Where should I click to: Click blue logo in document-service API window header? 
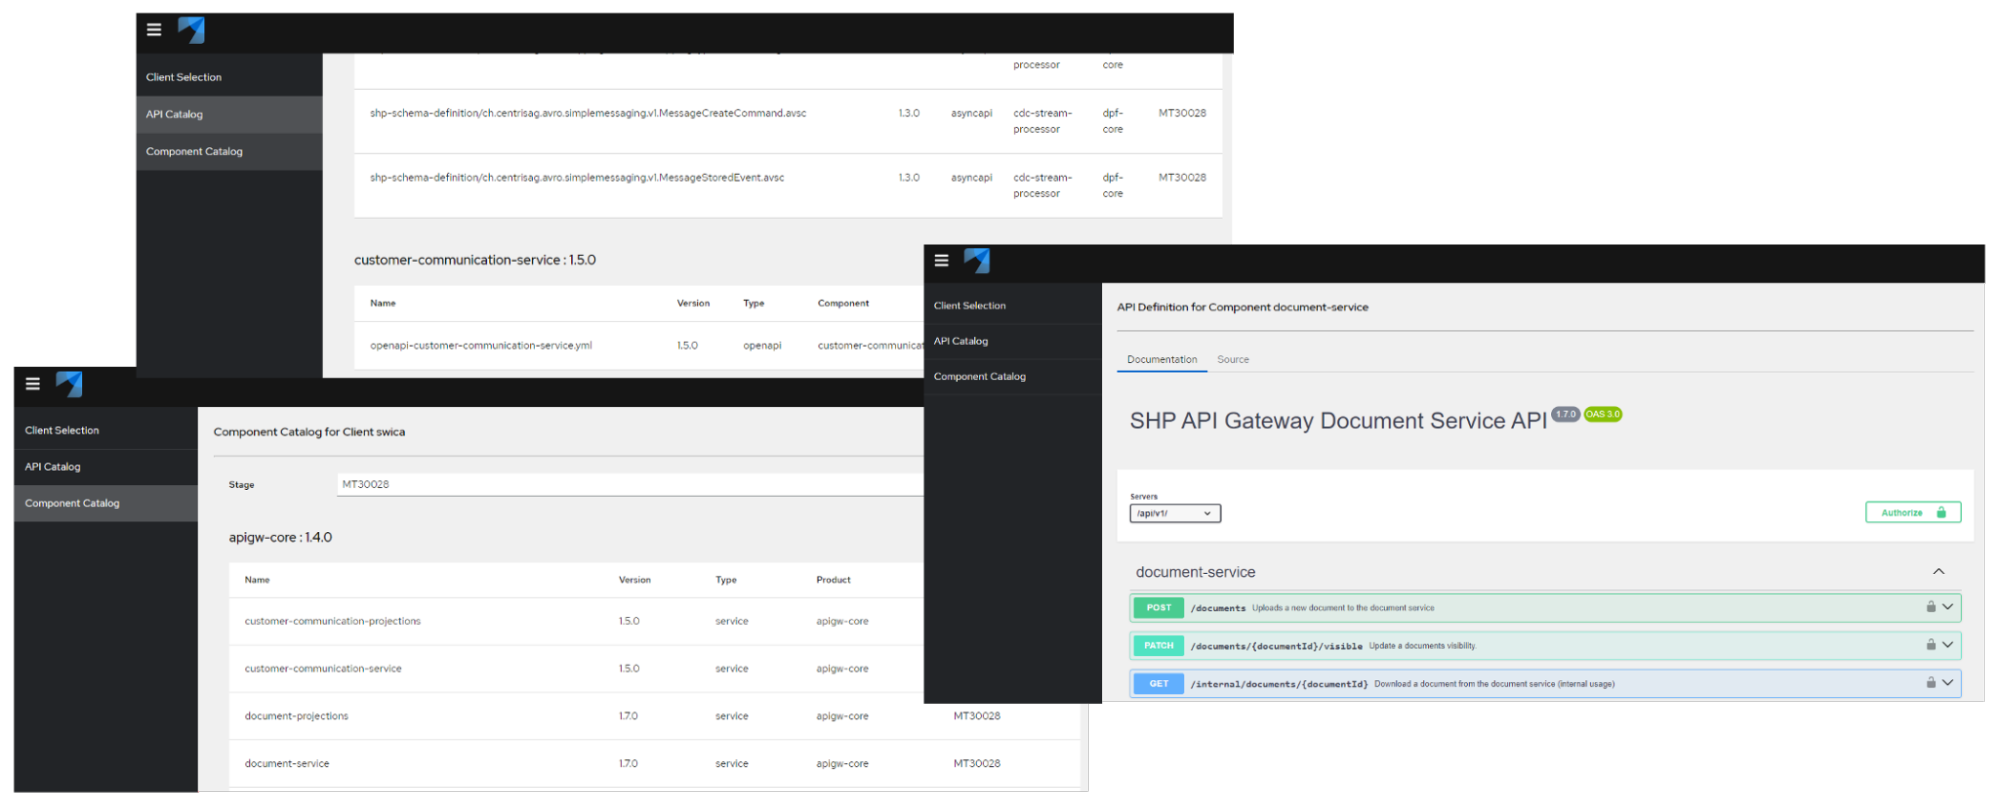pos(977,261)
